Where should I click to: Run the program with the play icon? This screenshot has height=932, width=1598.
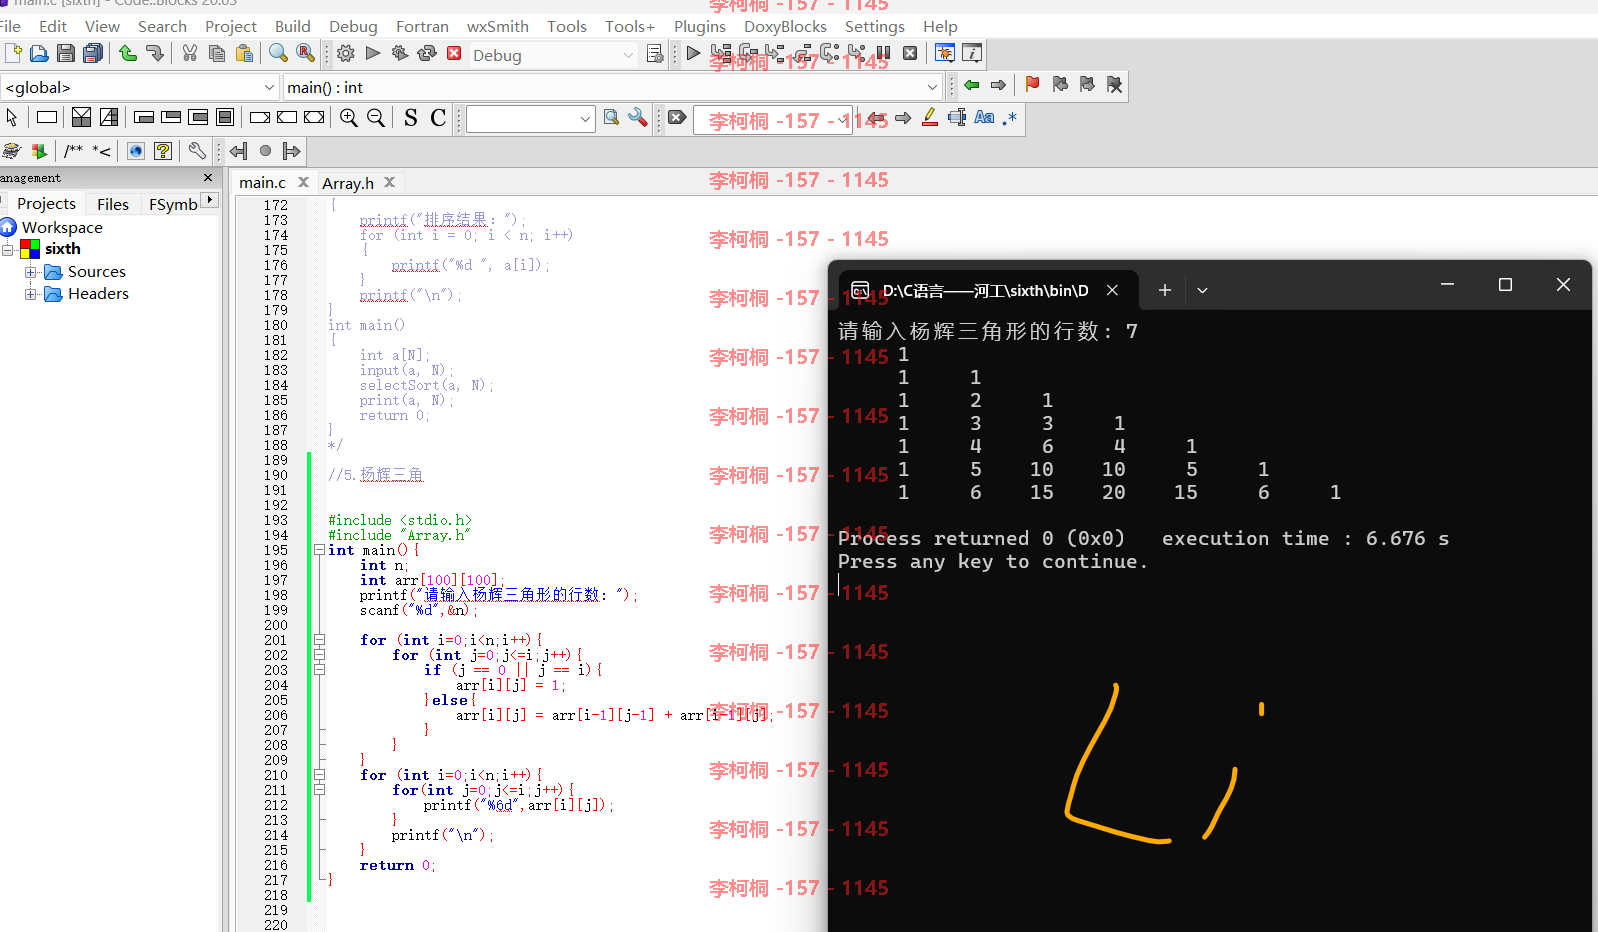tap(373, 53)
